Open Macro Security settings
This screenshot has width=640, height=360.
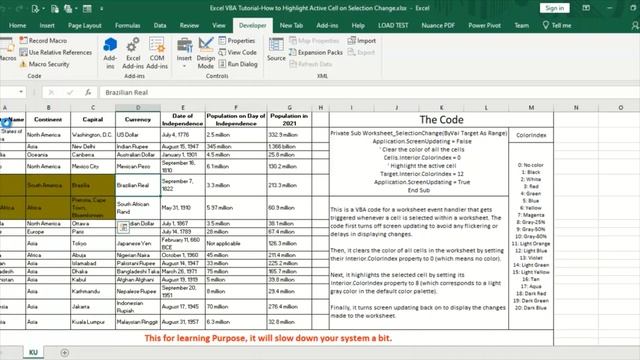[x=44, y=64]
